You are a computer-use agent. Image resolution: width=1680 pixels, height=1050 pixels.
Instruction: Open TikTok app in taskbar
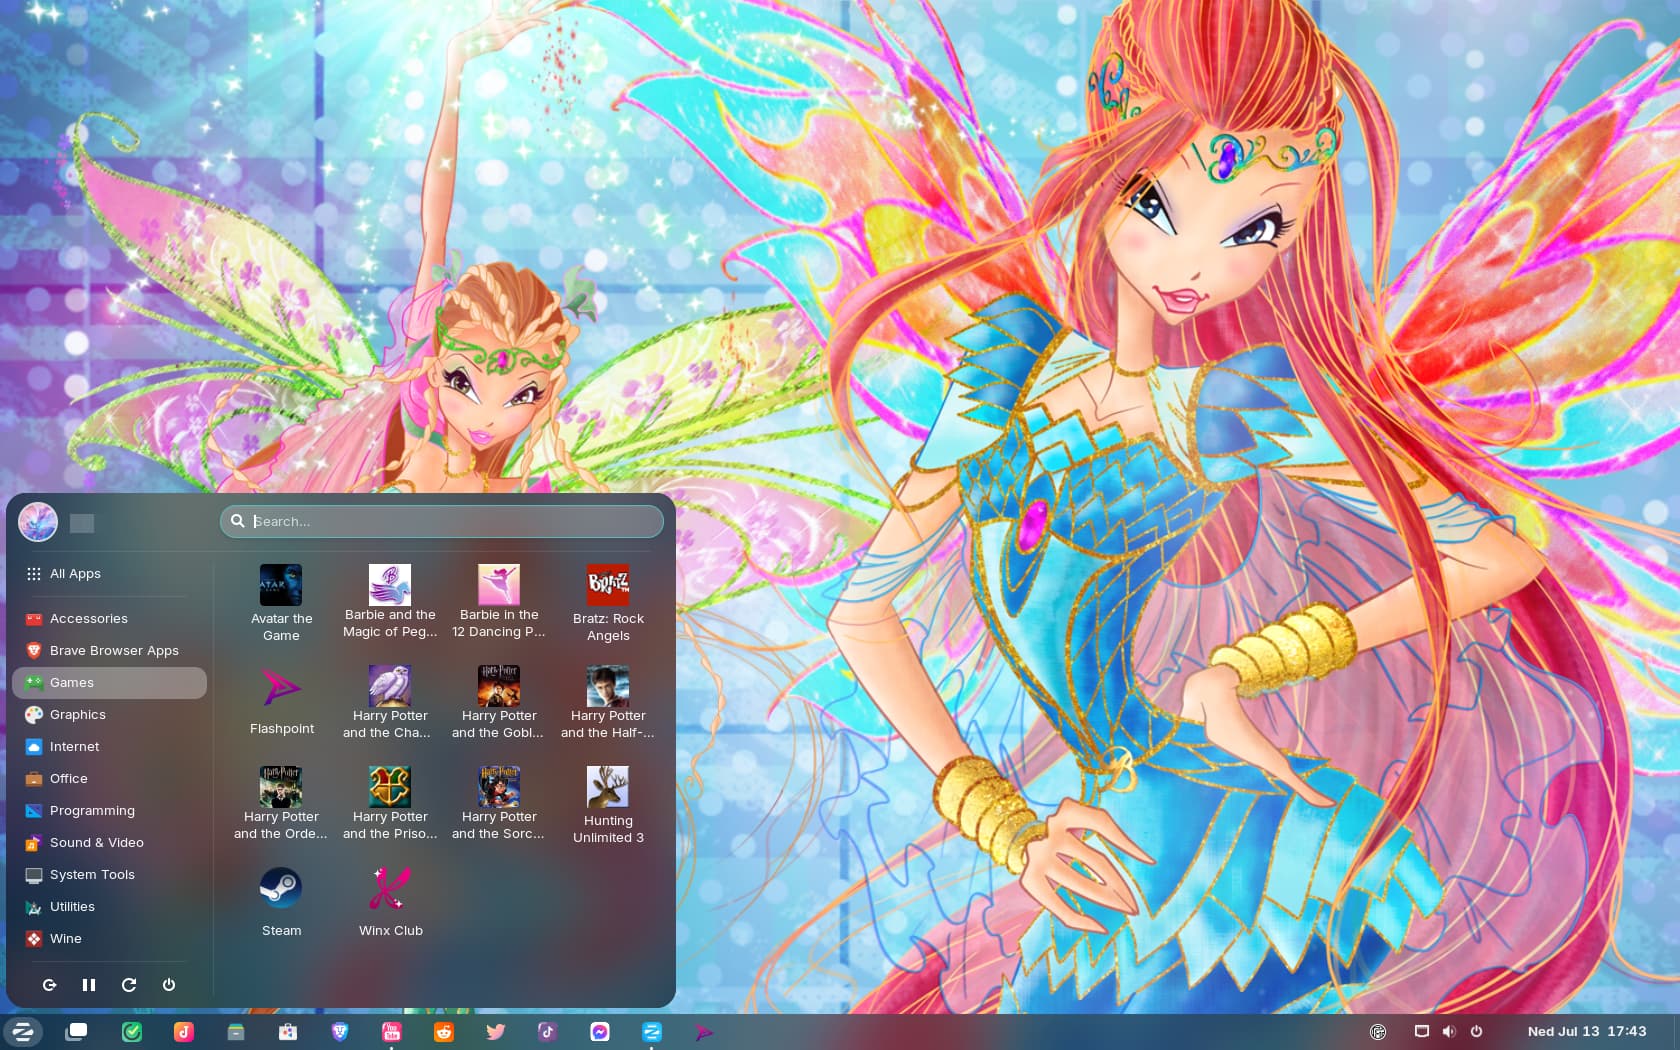pyautogui.click(x=547, y=1032)
